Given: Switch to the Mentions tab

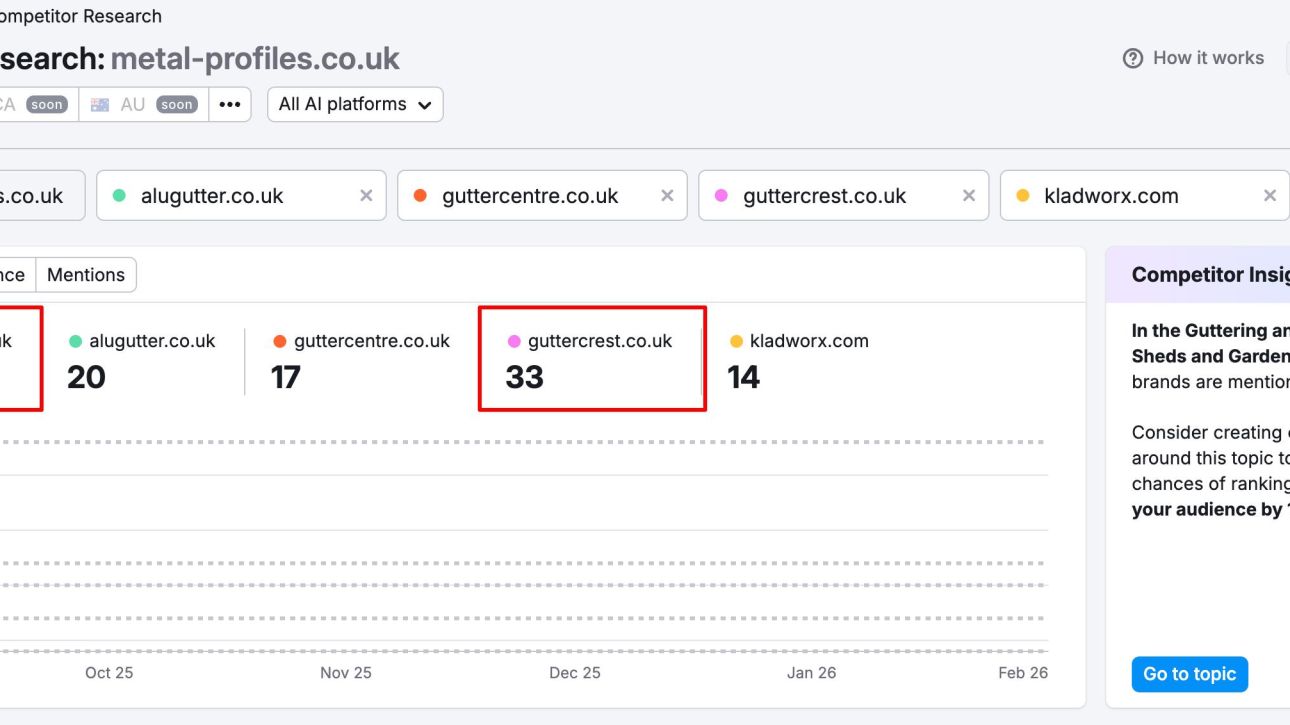Looking at the screenshot, I should 86,275.
